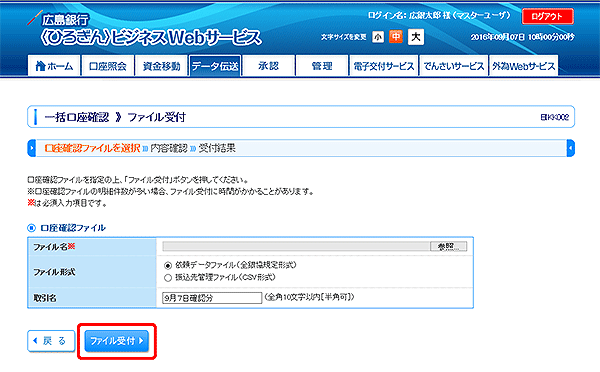The height and width of the screenshot is (372, 600).
Task: Open the 資金移動 tab
Action: pos(161,66)
